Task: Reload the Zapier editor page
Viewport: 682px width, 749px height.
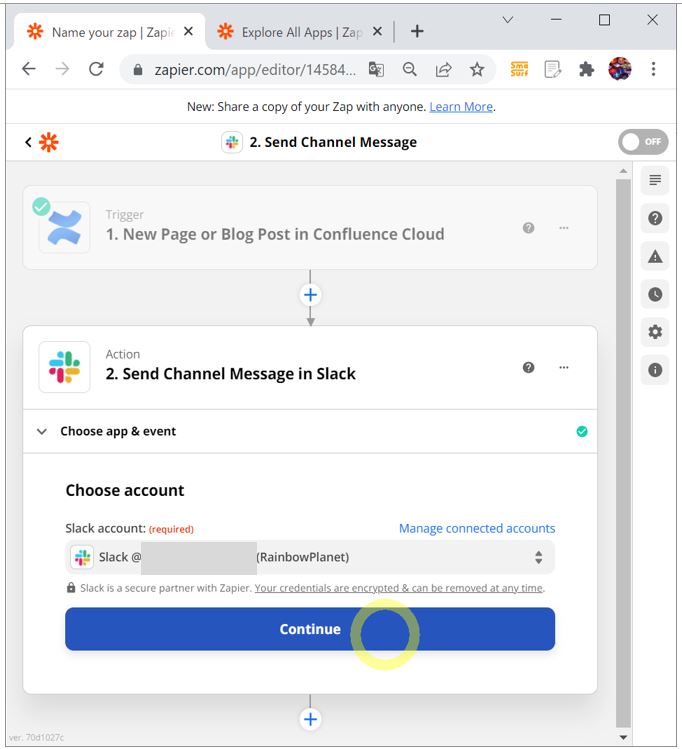Action: click(x=96, y=69)
